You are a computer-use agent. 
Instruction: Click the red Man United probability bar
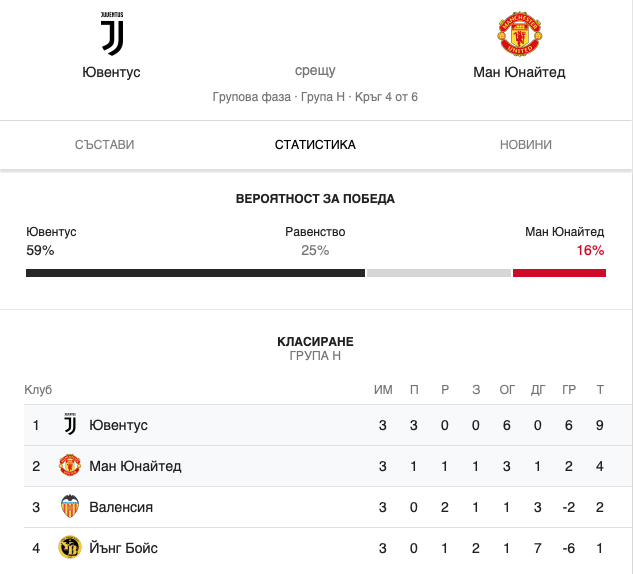pos(559,273)
